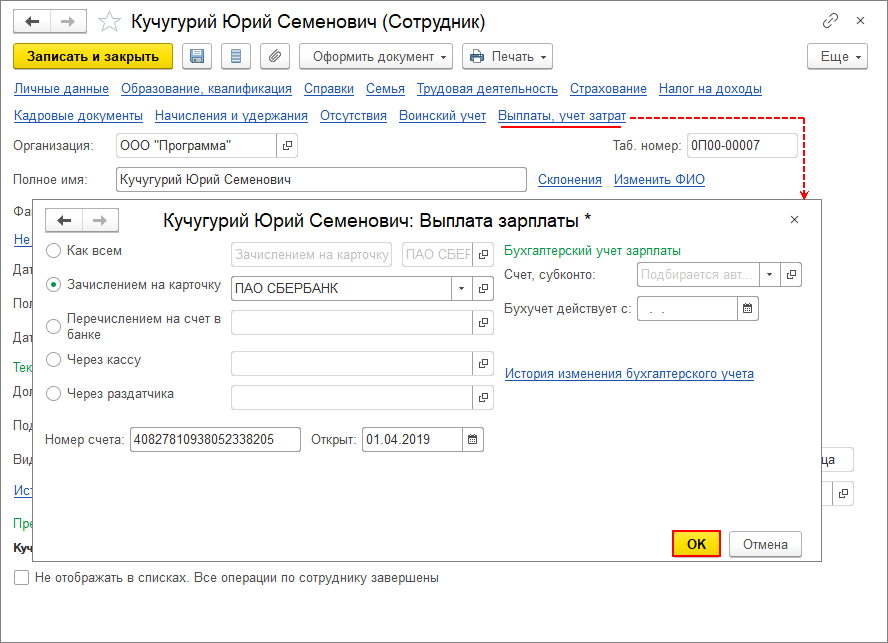Open the calendar picker for the Открыт date
Screen dimensions: 888x643
tap(473, 440)
